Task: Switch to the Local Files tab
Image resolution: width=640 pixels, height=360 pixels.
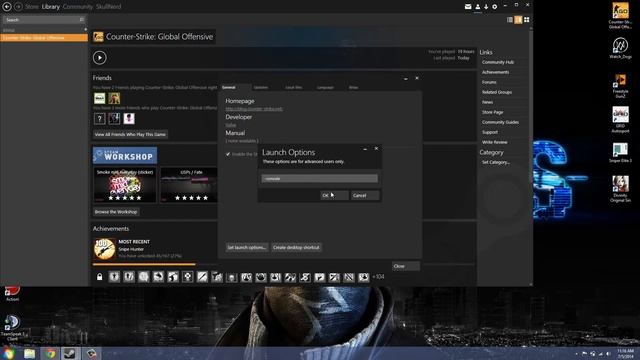Action: [293, 87]
